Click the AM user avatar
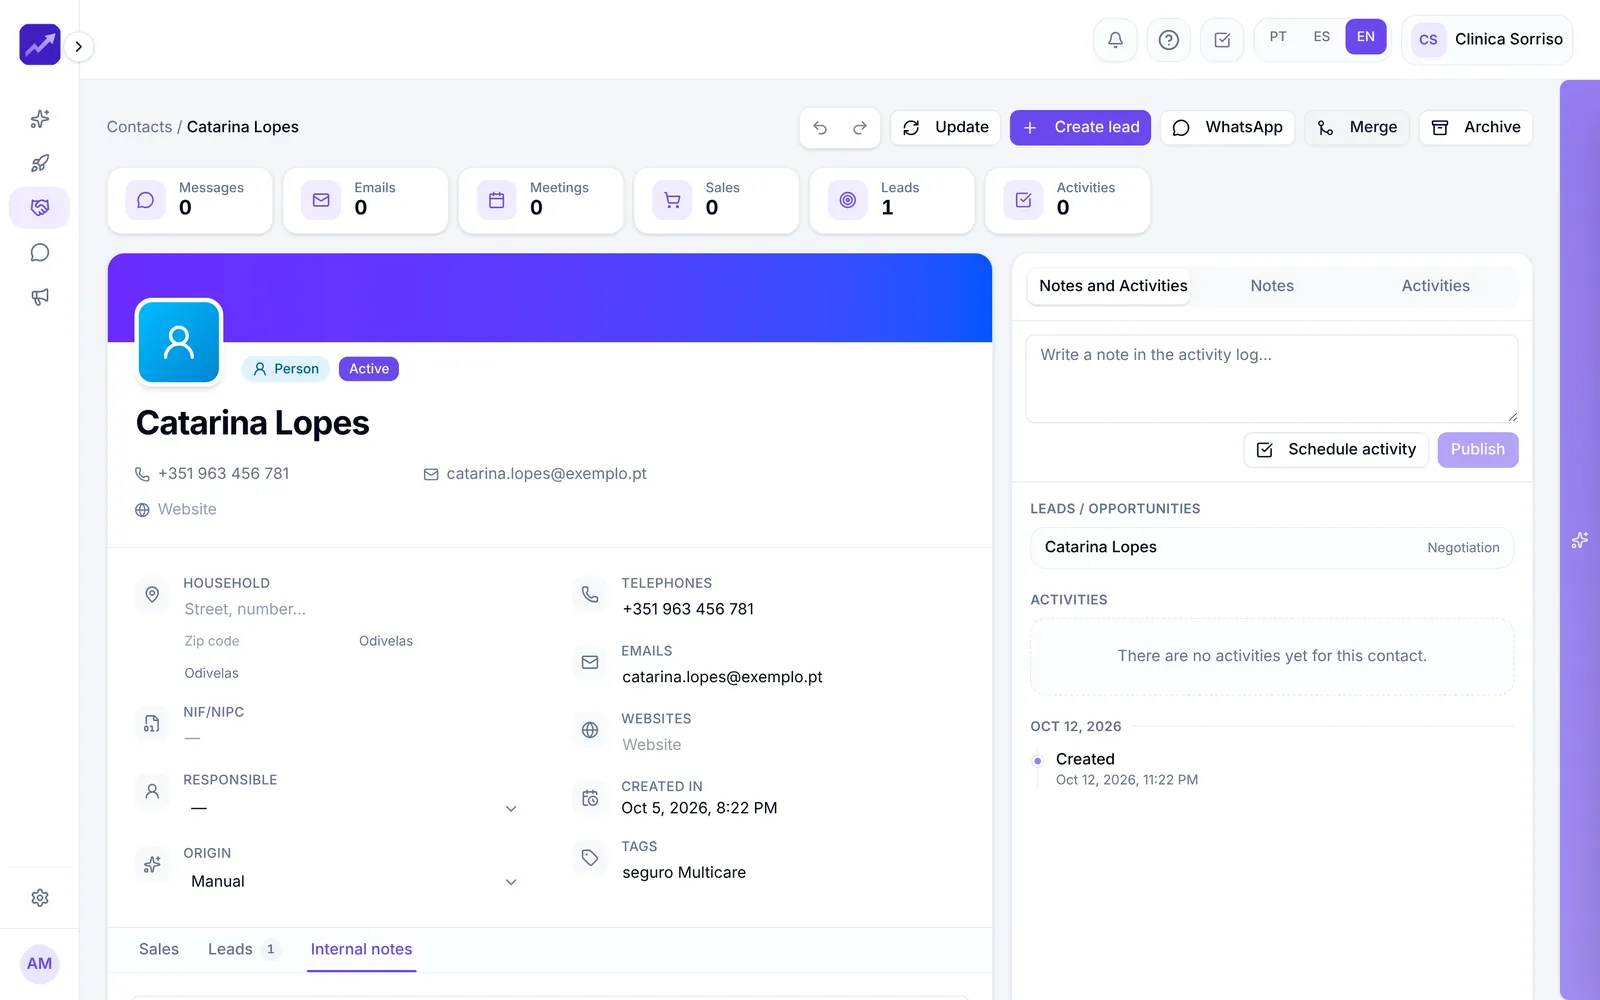The height and width of the screenshot is (1000, 1600). [40, 964]
